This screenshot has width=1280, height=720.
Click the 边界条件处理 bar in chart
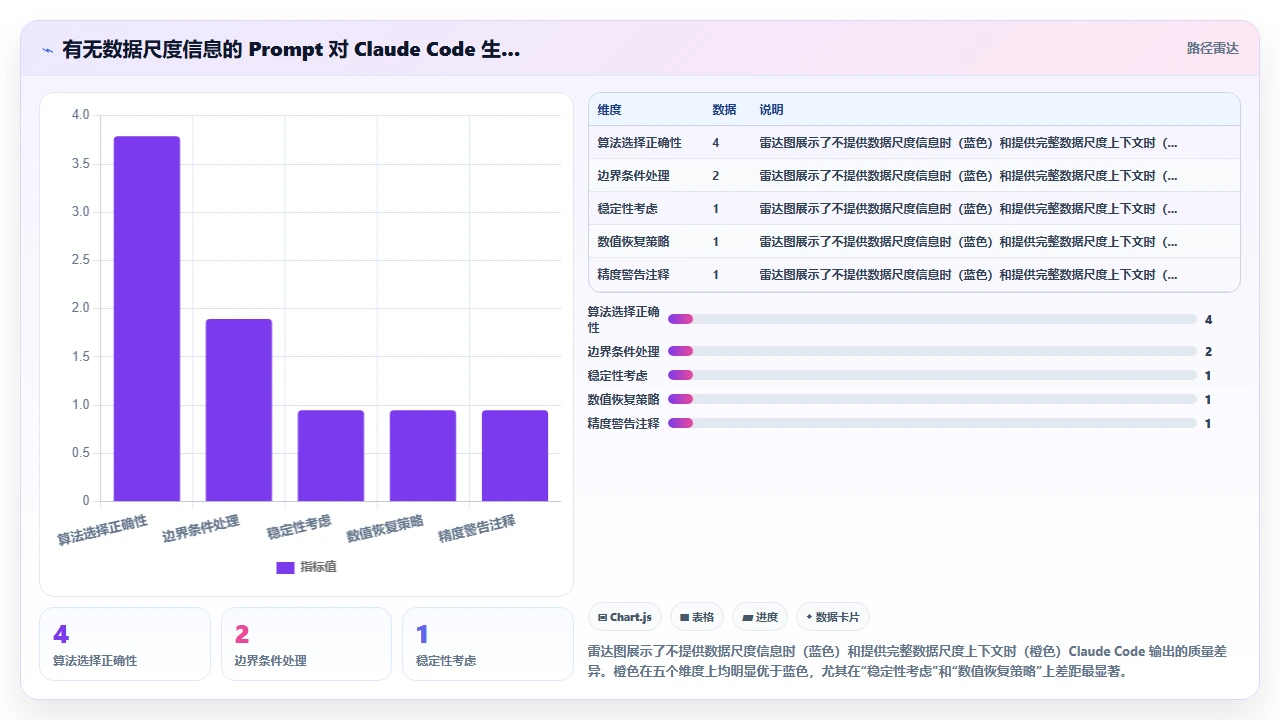pos(239,410)
